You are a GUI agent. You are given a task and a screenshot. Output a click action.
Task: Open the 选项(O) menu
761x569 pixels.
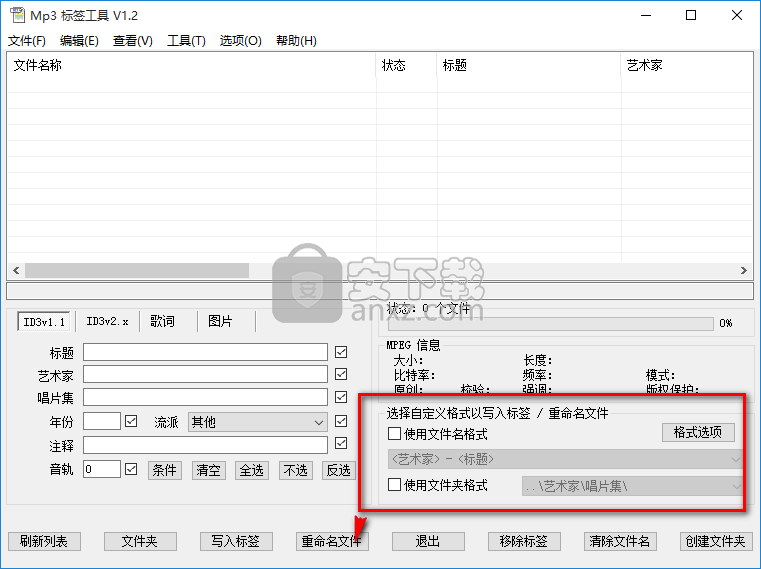pyautogui.click(x=240, y=41)
